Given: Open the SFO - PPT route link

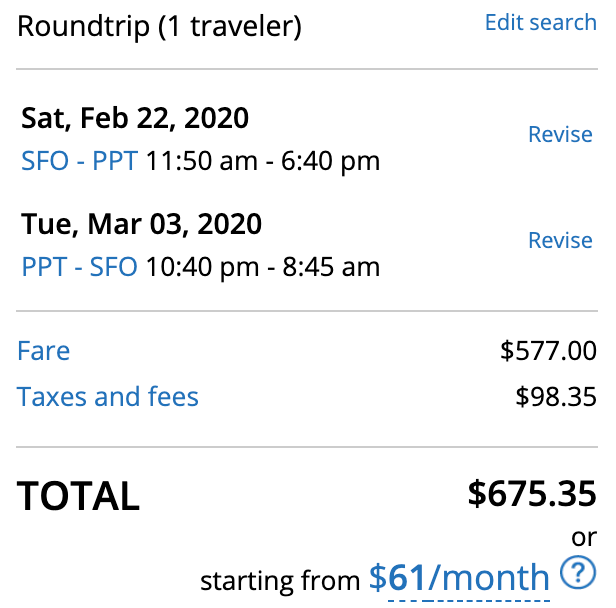Looking at the screenshot, I should tap(80, 161).
